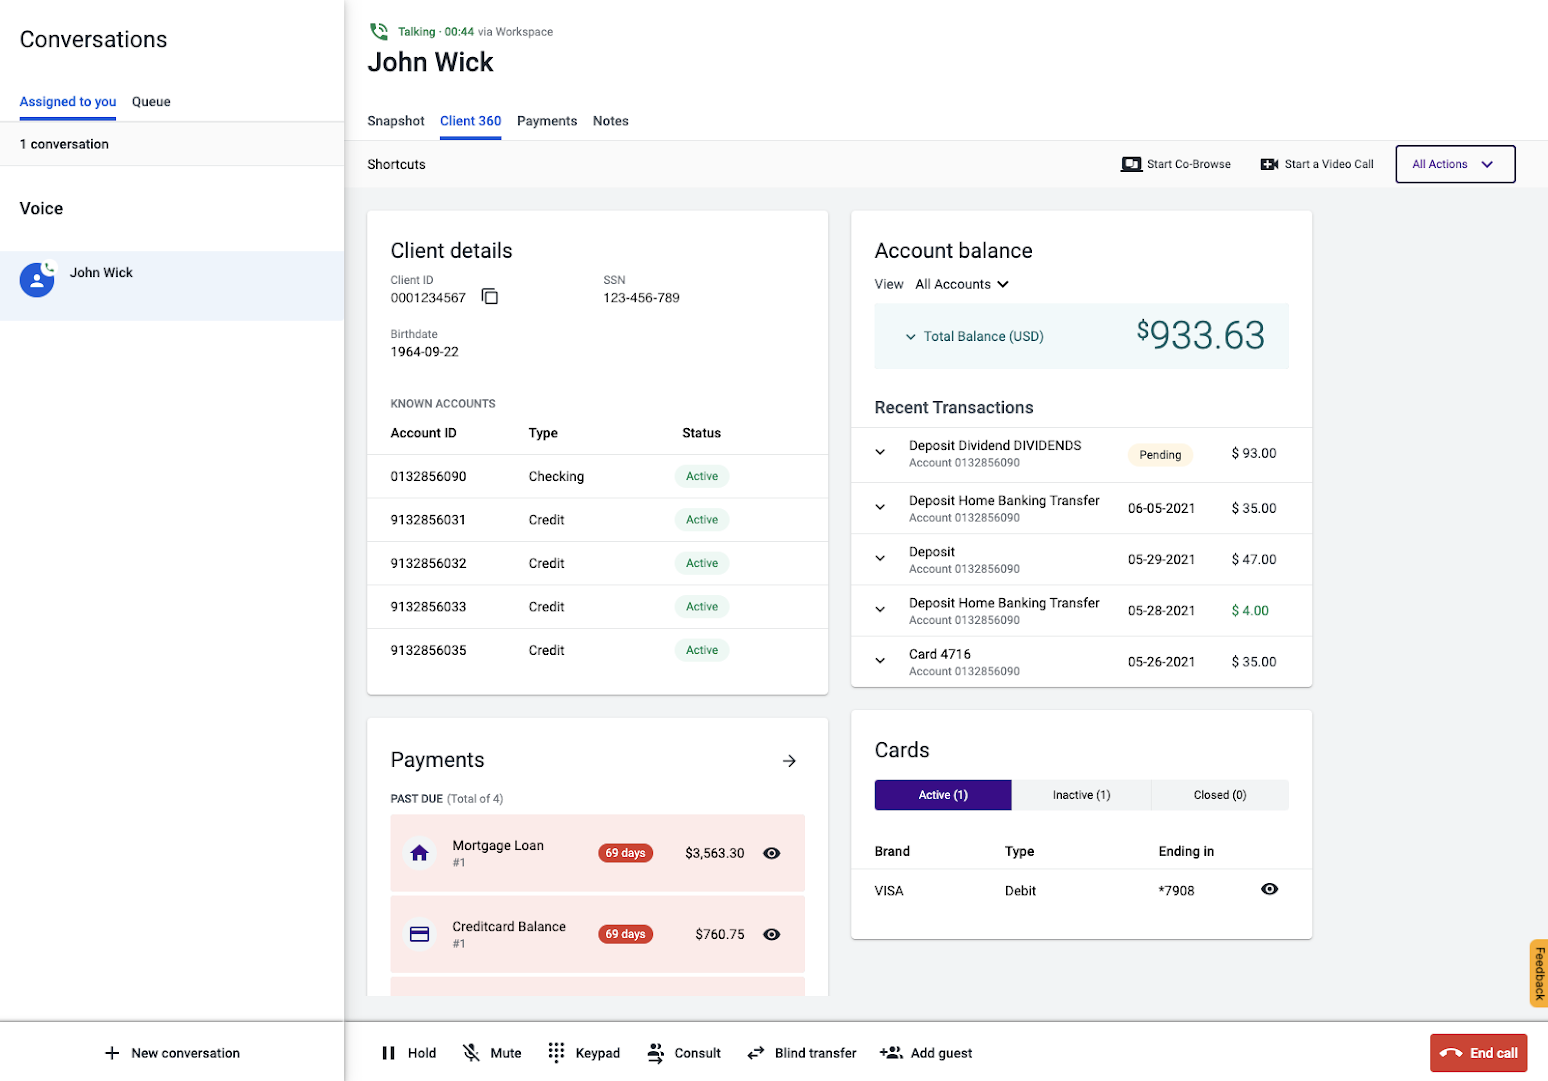The width and height of the screenshot is (1548, 1081).
Task: Start a Consult call
Action: pos(684,1053)
